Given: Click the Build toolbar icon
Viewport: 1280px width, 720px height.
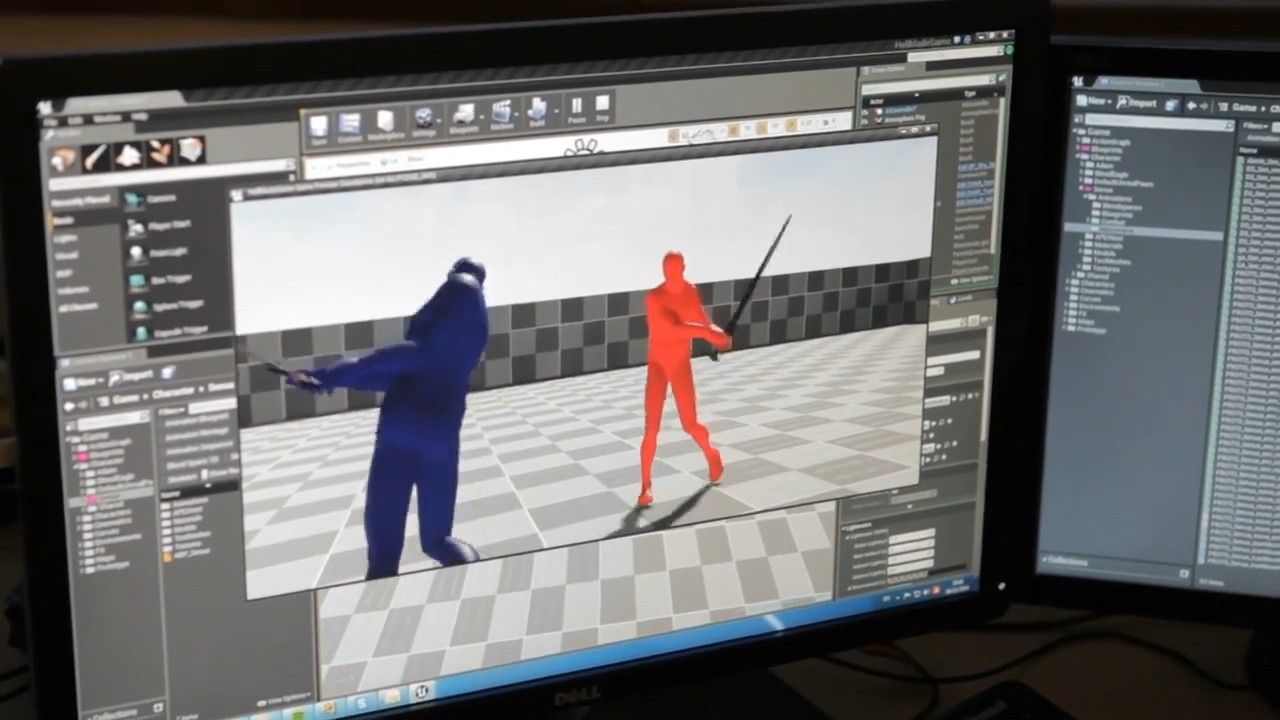Looking at the screenshot, I should (537, 112).
